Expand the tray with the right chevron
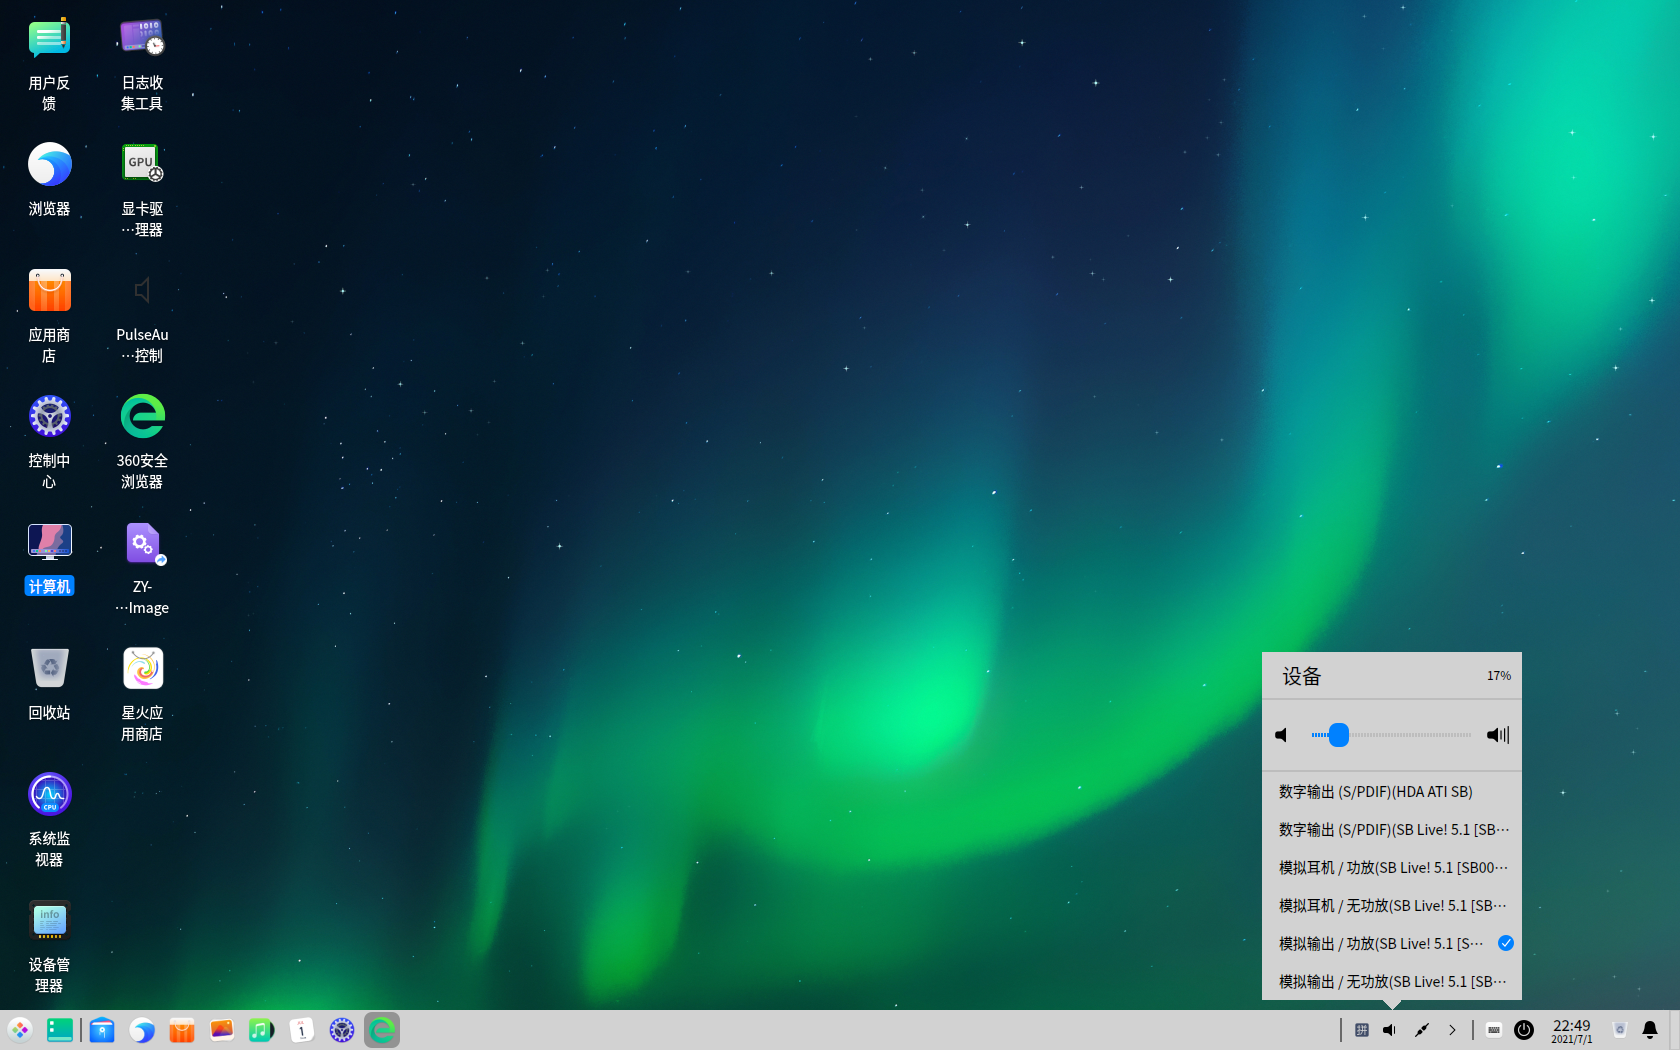This screenshot has width=1680, height=1050. tap(1452, 1030)
